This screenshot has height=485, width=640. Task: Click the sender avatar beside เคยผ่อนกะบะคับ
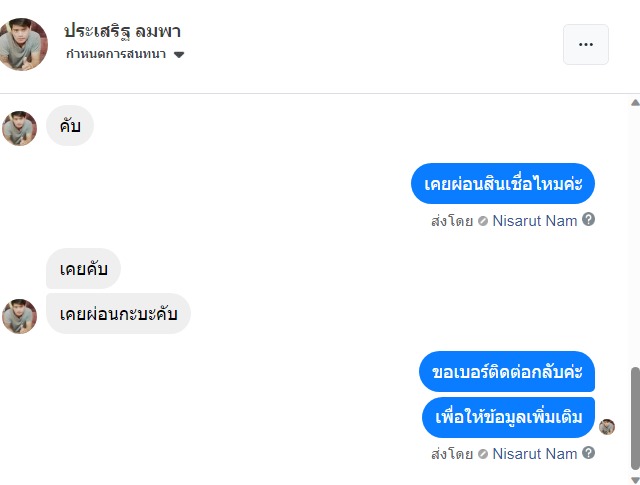19,315
